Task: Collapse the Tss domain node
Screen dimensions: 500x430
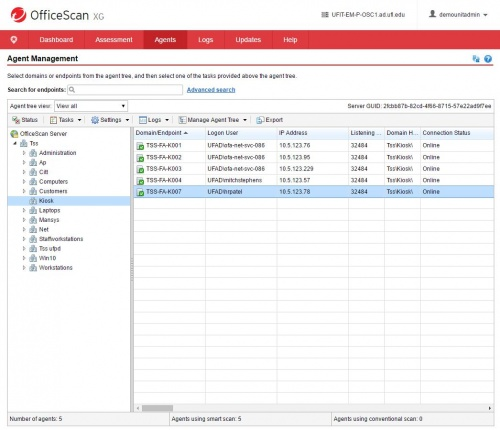Action: [15, 143]
